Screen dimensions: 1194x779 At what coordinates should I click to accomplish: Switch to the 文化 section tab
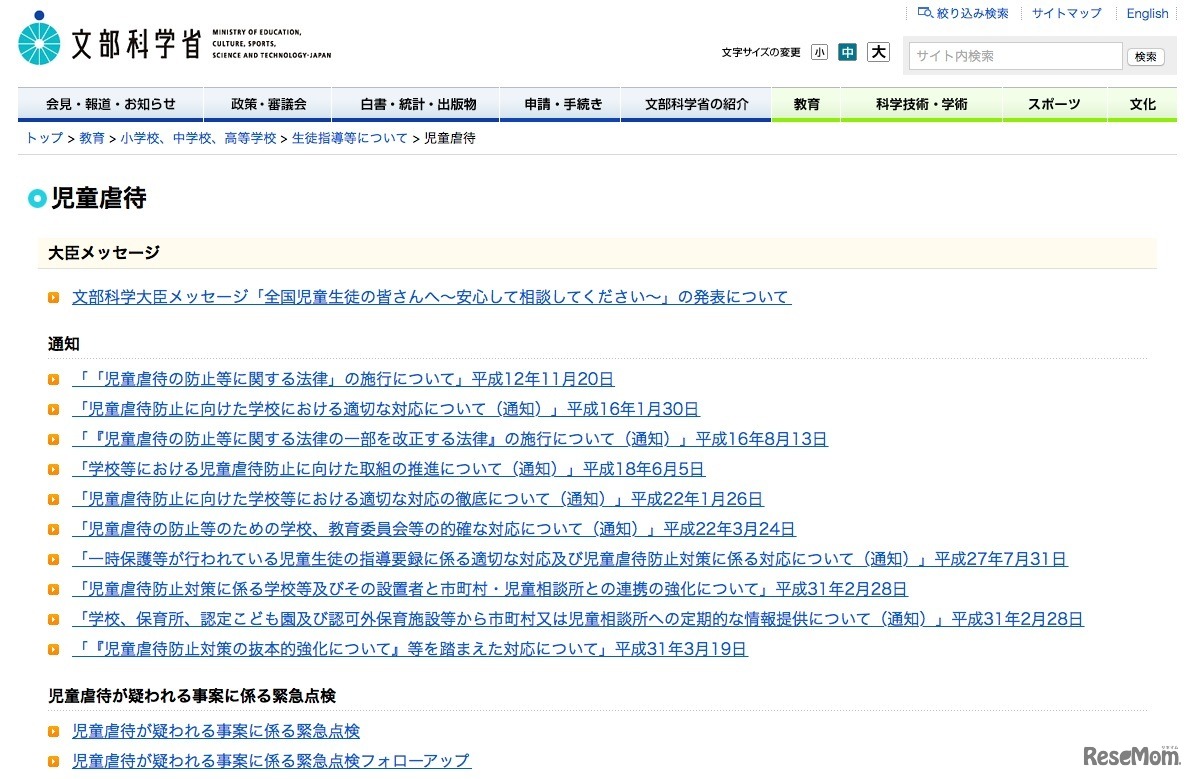pyautogui.click(x=1142, y=103)
